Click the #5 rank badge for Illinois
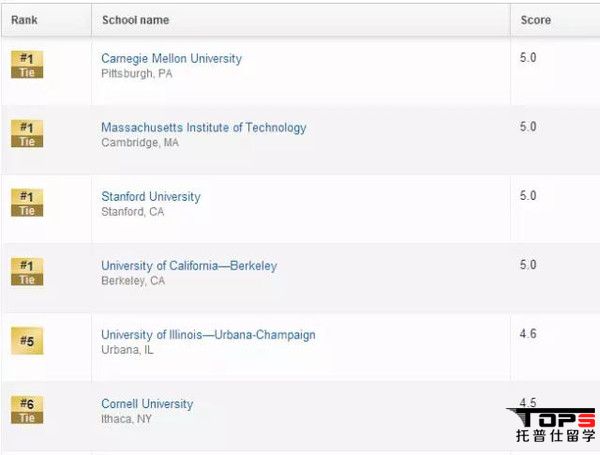600x455 pixels. [27, 341]
